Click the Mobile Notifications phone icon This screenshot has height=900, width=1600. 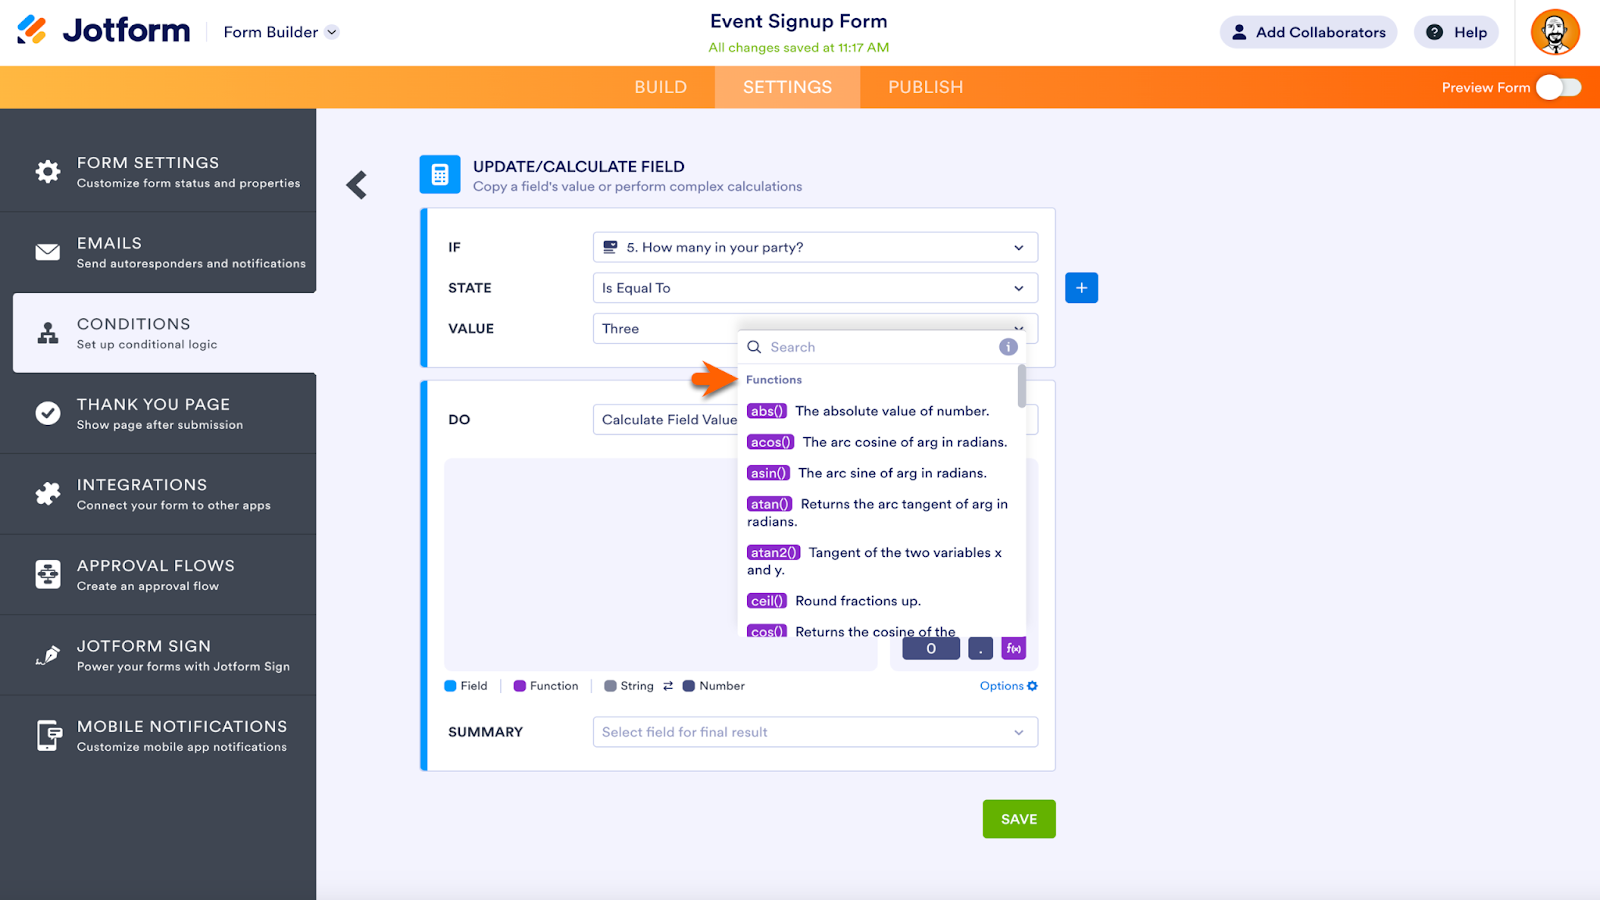49,735
